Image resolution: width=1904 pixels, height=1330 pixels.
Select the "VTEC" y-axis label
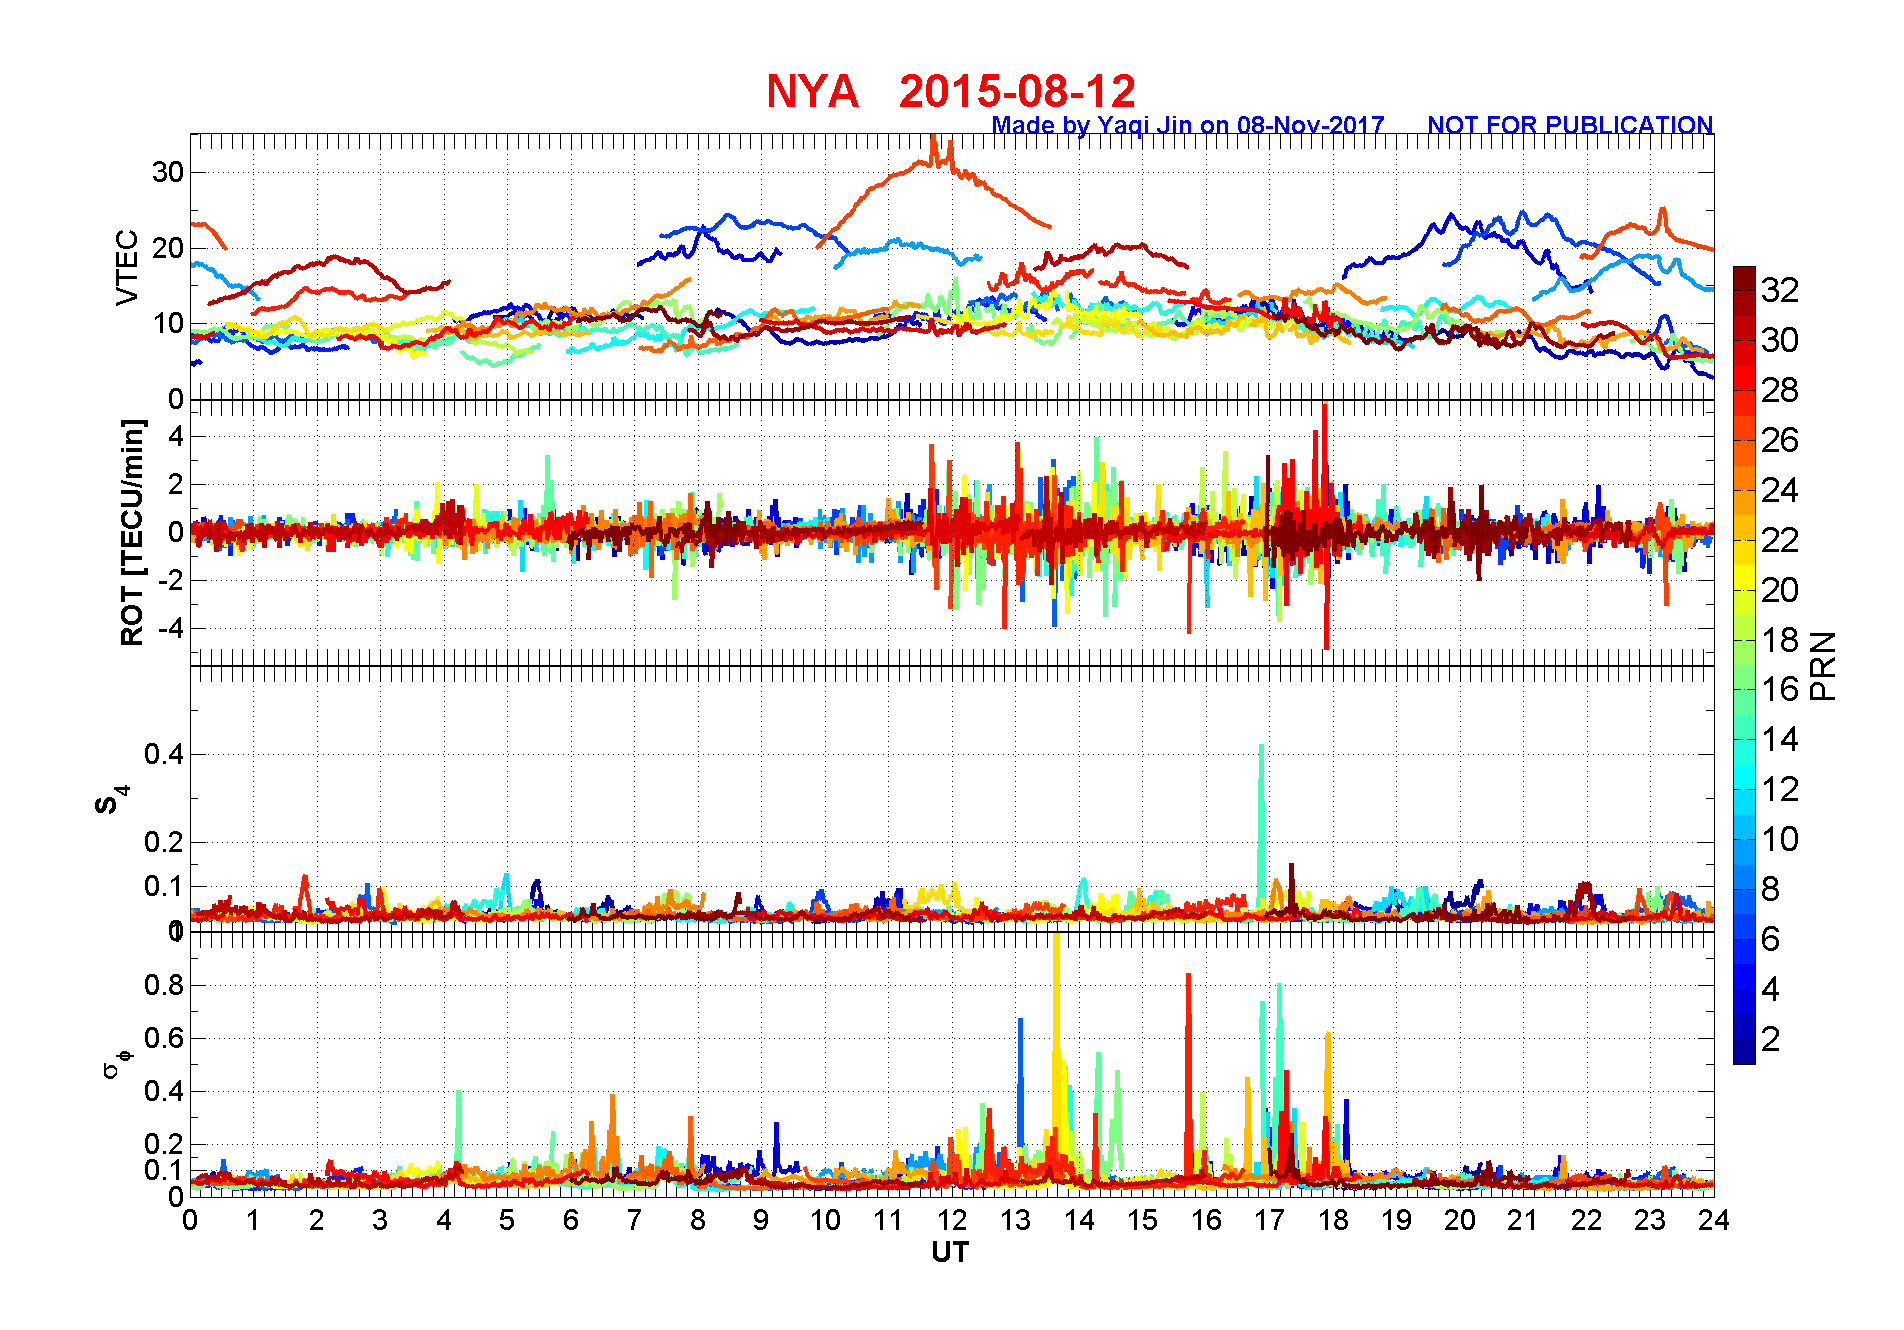[x=127, y=267]
